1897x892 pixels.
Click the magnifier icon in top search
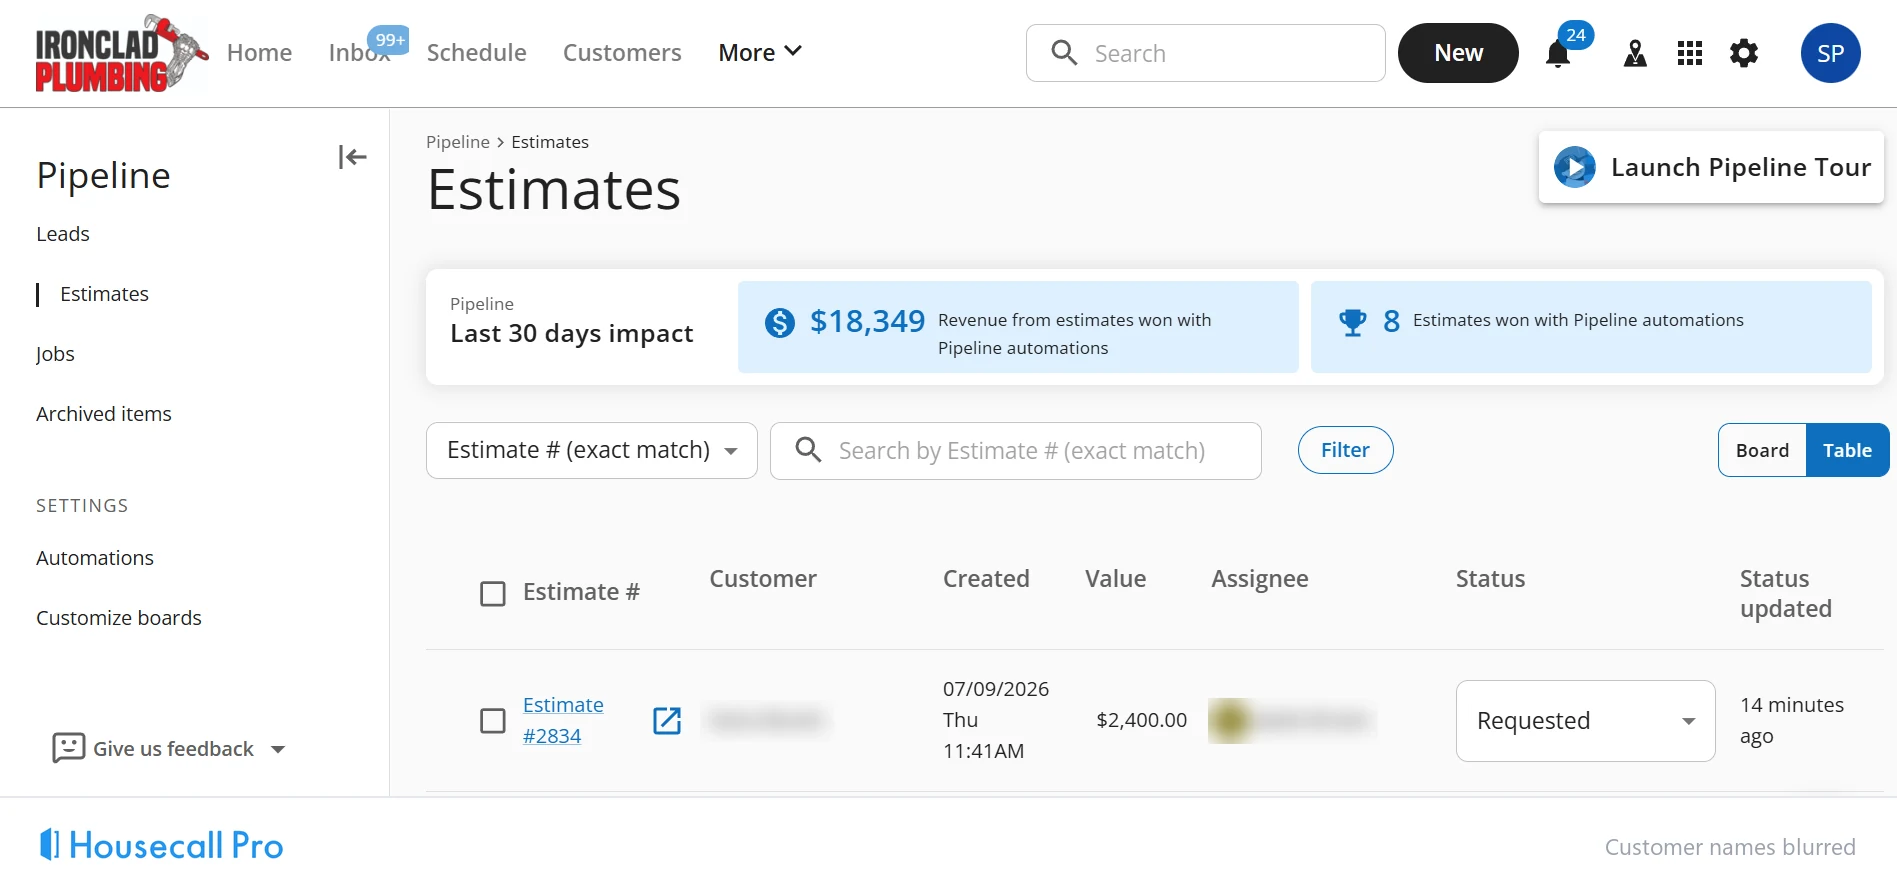point(1064,53)
